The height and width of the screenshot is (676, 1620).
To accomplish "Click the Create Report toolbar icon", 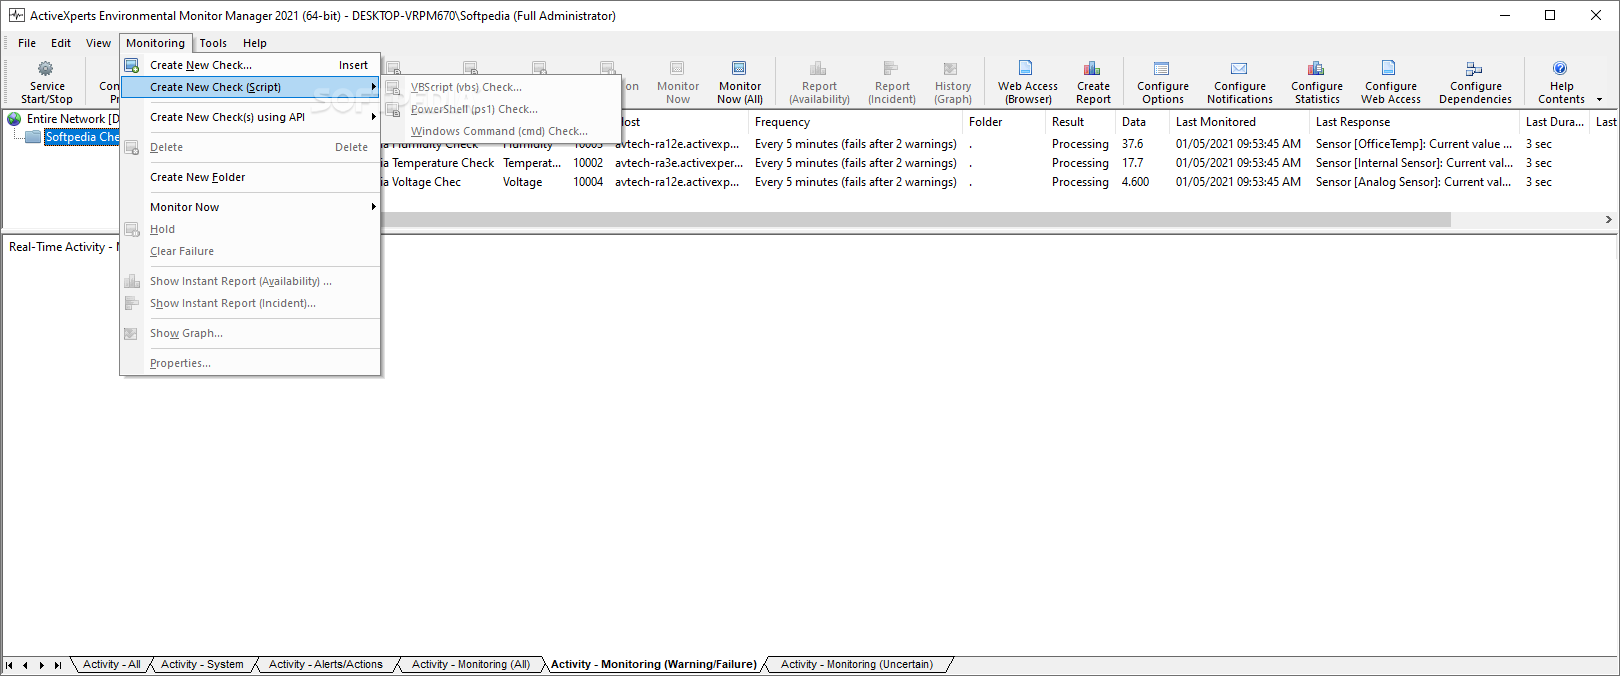I will [x=1092, y=68].
